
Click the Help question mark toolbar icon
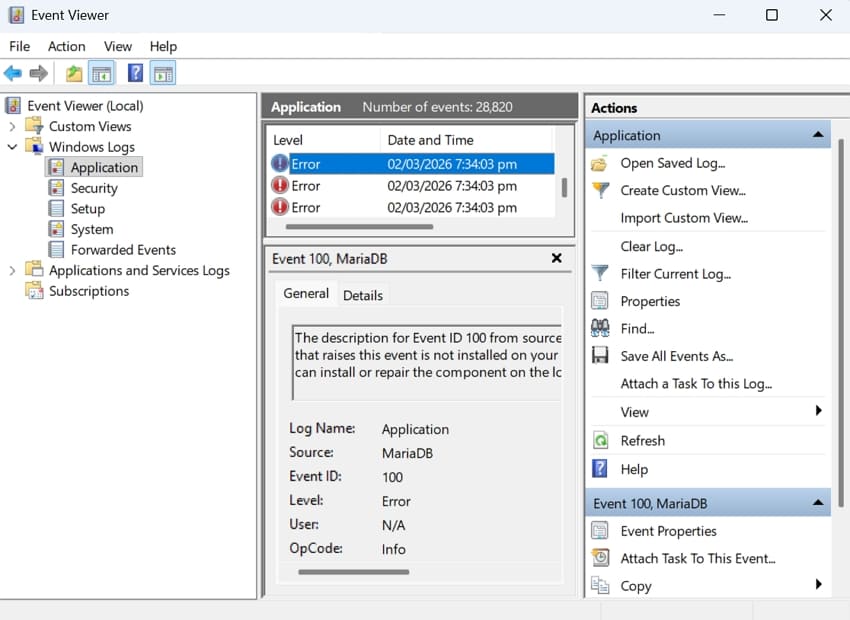point(135,73)
